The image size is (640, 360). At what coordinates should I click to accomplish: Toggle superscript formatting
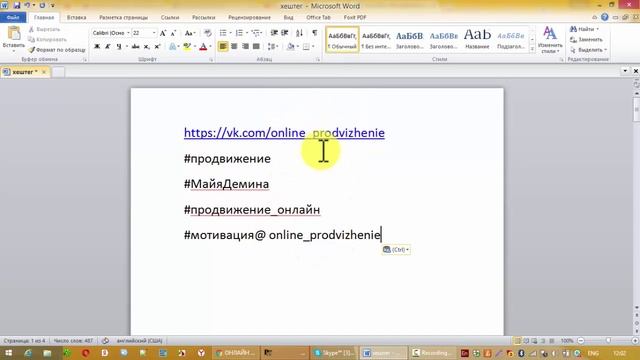(x=157, y=47)
